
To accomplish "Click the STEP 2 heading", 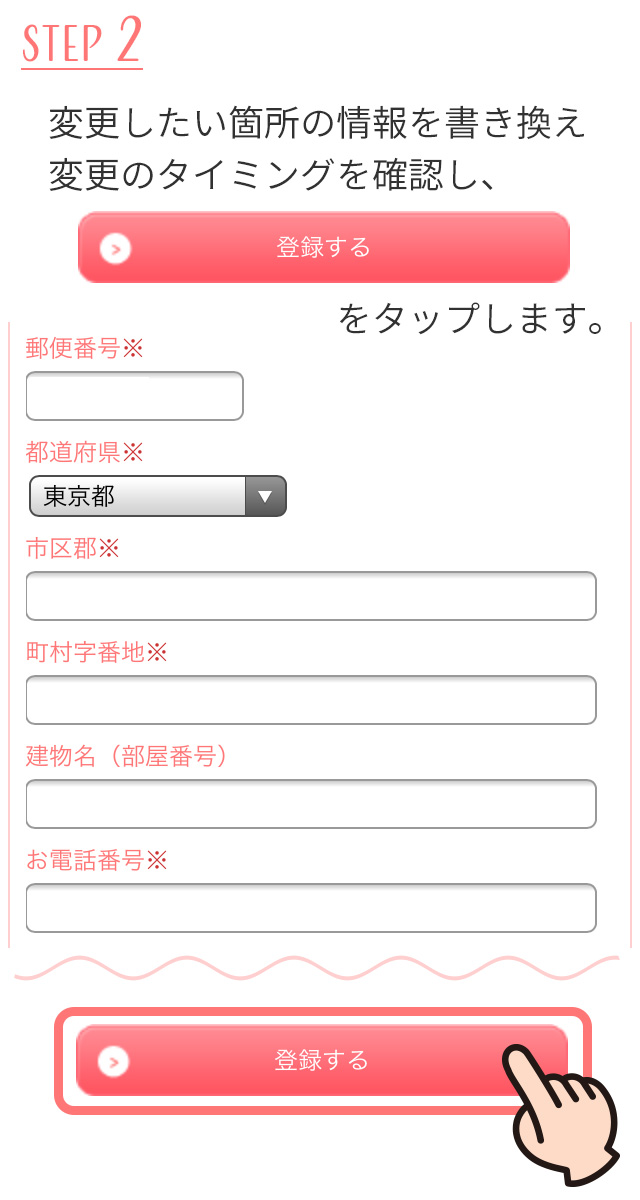I will (x=82, y=43).
